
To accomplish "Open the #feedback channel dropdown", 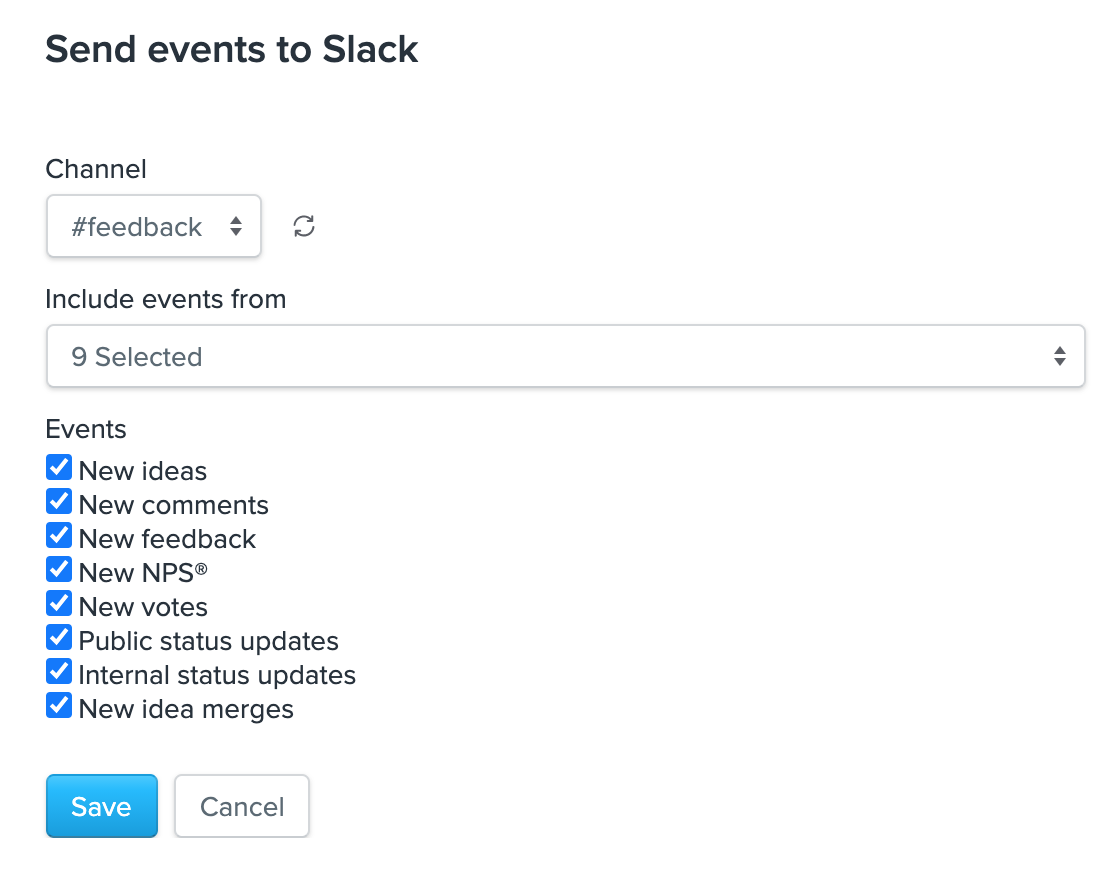I will pos(154,226).
